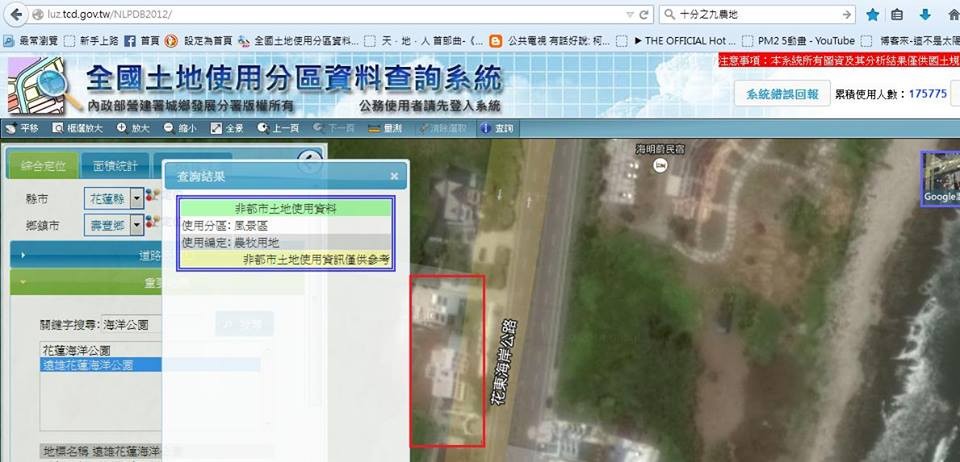The height and width of the screenshot is (462, 960).
Task: Open THE OFFICIAL Hot bookmark
Action: click(x=676, y=41)
